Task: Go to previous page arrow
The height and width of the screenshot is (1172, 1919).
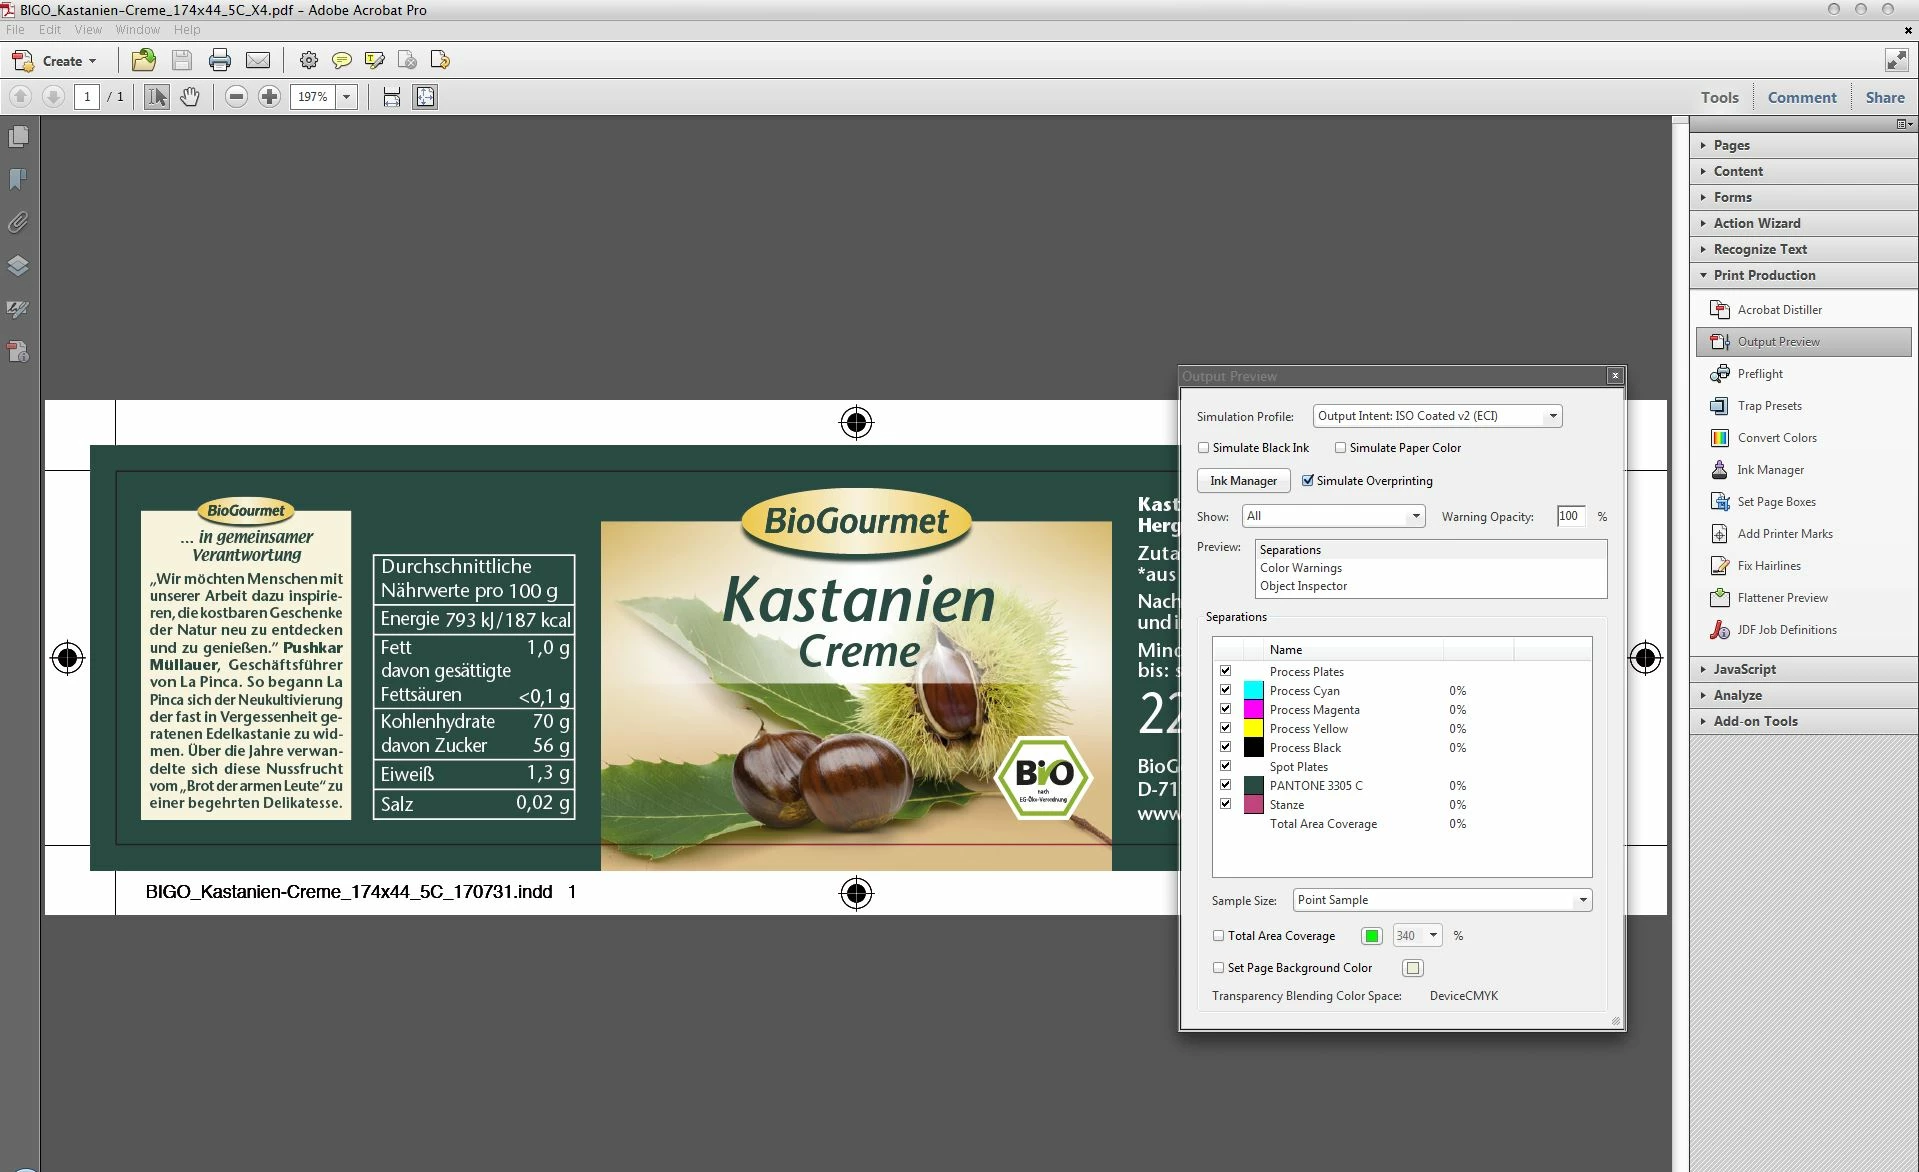Action: pyautogui.click(x=21, y=97)
